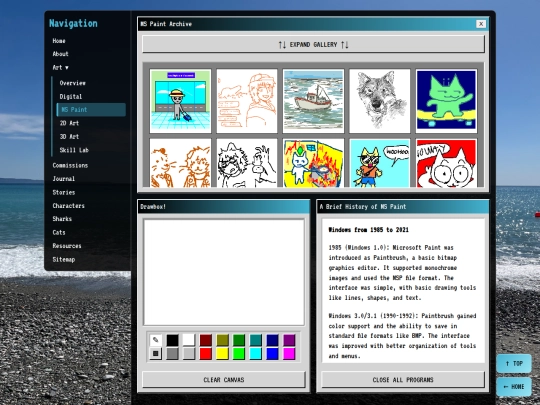This screenshot has width=540, height=405.
Task: Select the square eraser tool in Drawbox
Action: click(156, 353)
